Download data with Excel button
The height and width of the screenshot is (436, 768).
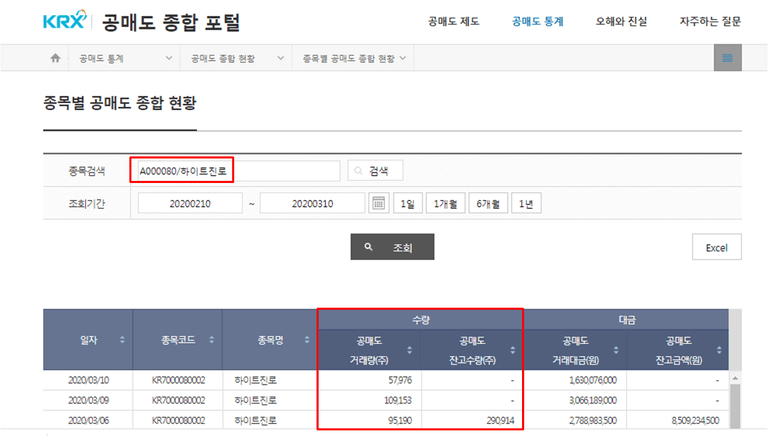coord(717,247)
